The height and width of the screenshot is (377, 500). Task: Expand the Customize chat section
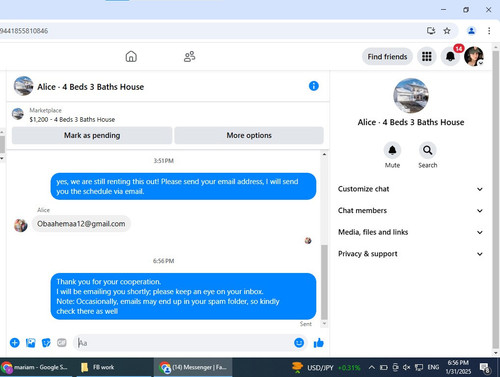(411, 189)
